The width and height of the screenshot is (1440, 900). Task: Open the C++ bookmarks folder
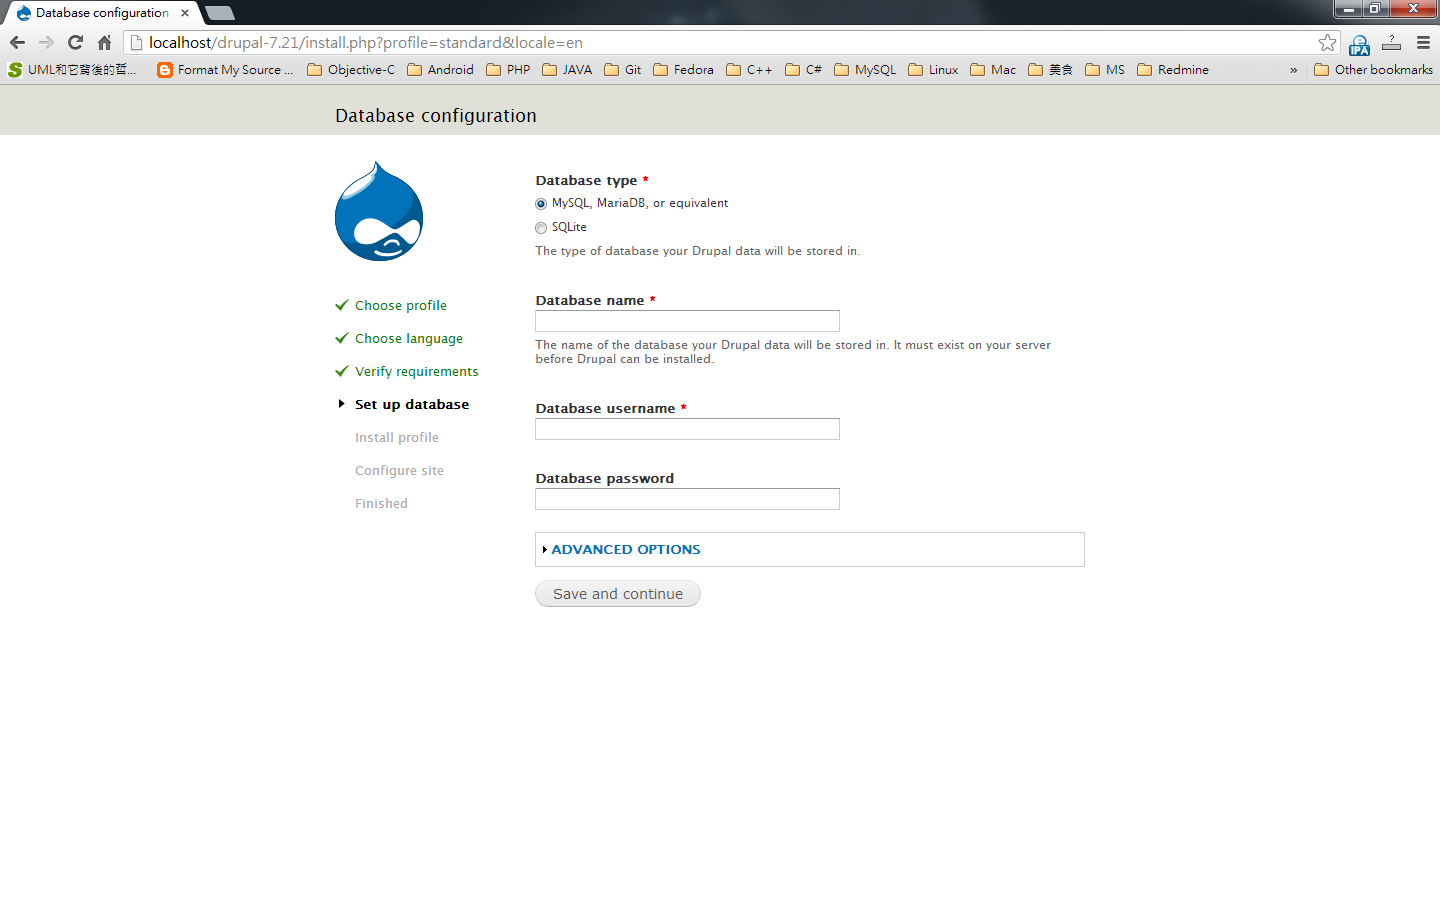pos(749,69)
